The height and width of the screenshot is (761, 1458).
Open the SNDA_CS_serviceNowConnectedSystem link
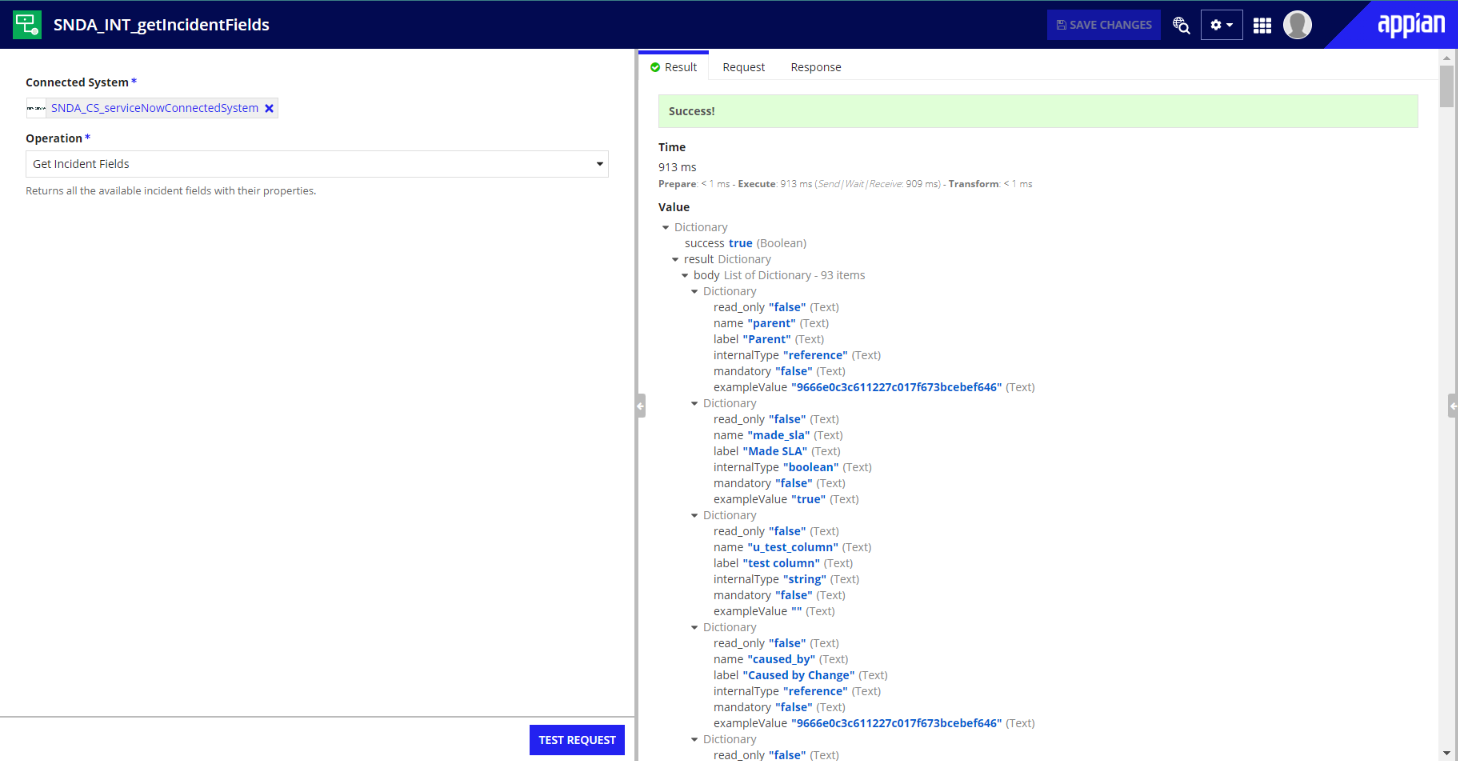coord(155,108)
